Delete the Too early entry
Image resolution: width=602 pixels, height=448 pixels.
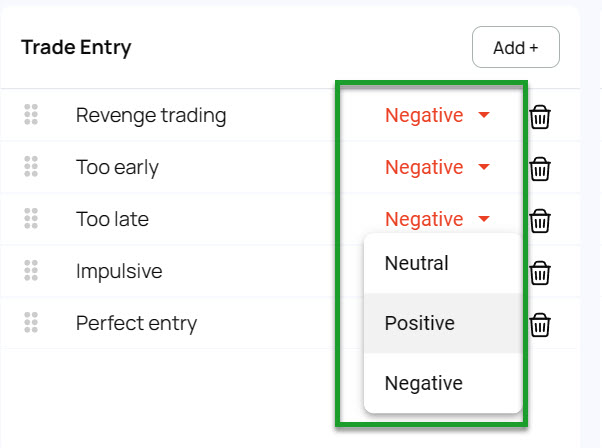[x=540, y=168]
